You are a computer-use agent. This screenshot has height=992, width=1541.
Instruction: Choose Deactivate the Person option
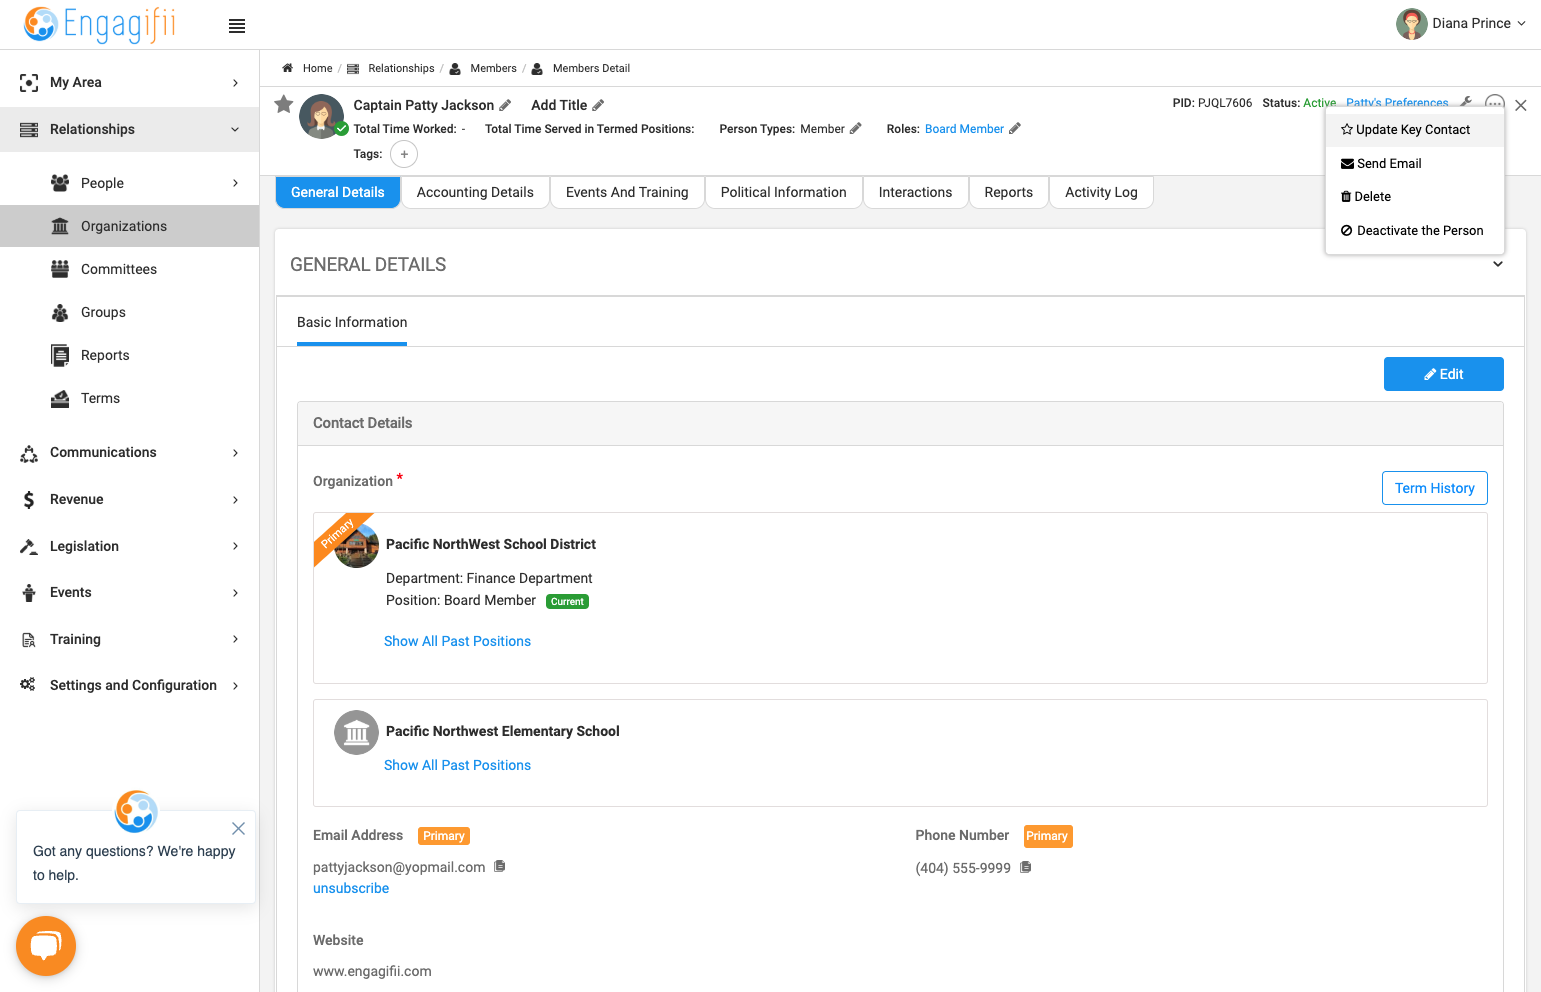(1414, 231)
